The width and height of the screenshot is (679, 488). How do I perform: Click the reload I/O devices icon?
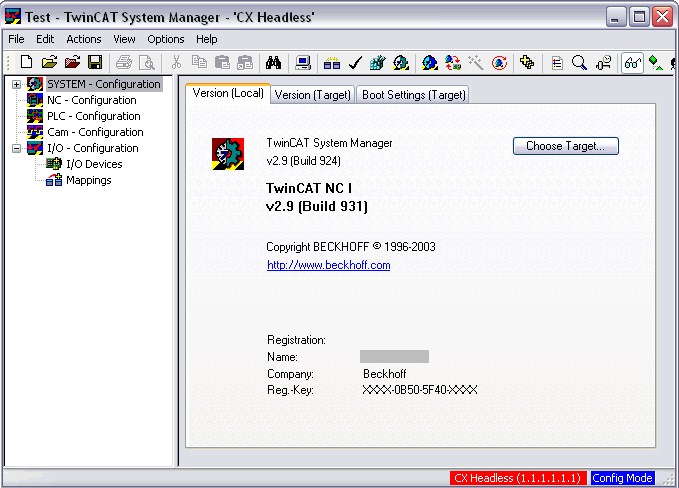click(x=453, y=63)
